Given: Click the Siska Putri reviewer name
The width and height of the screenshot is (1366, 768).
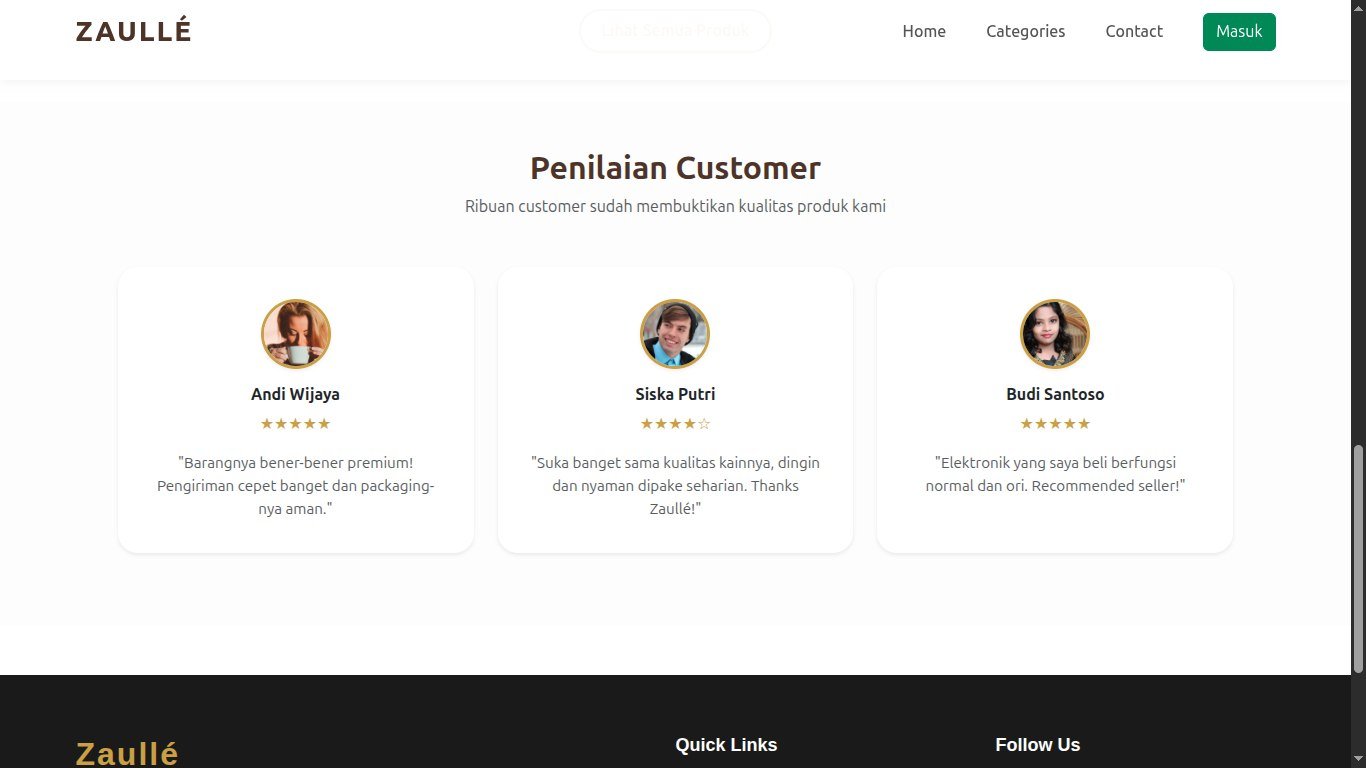Looking at the screenshot, I should (675, 394).
